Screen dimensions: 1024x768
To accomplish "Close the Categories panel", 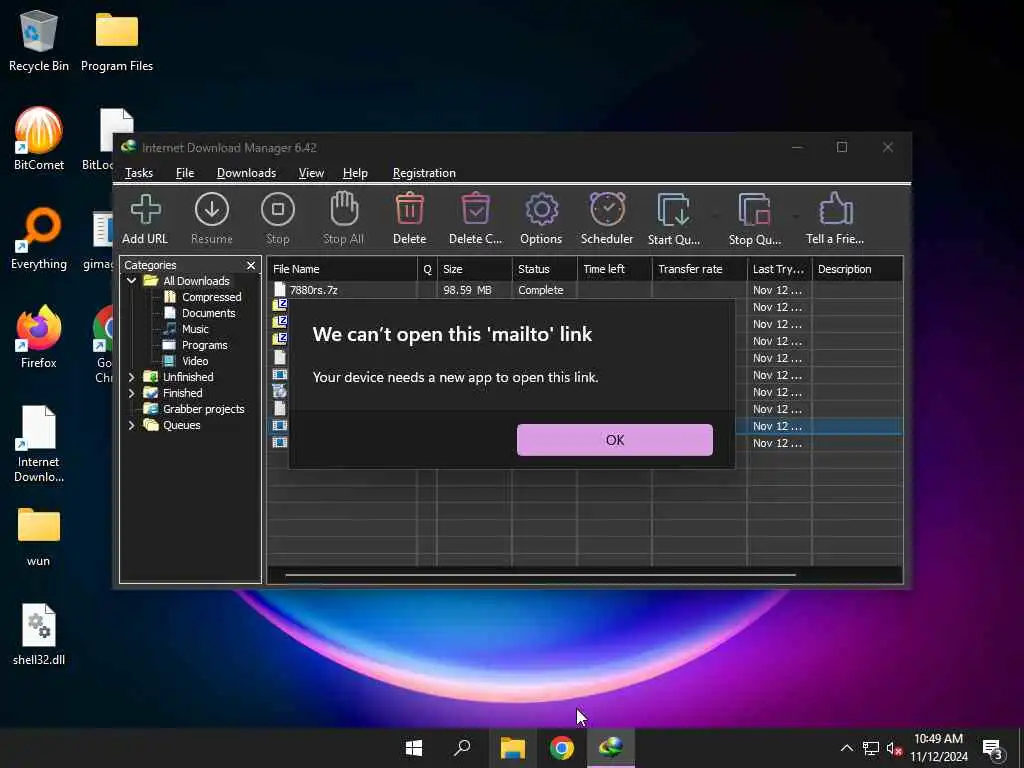I will pos(251,265).
